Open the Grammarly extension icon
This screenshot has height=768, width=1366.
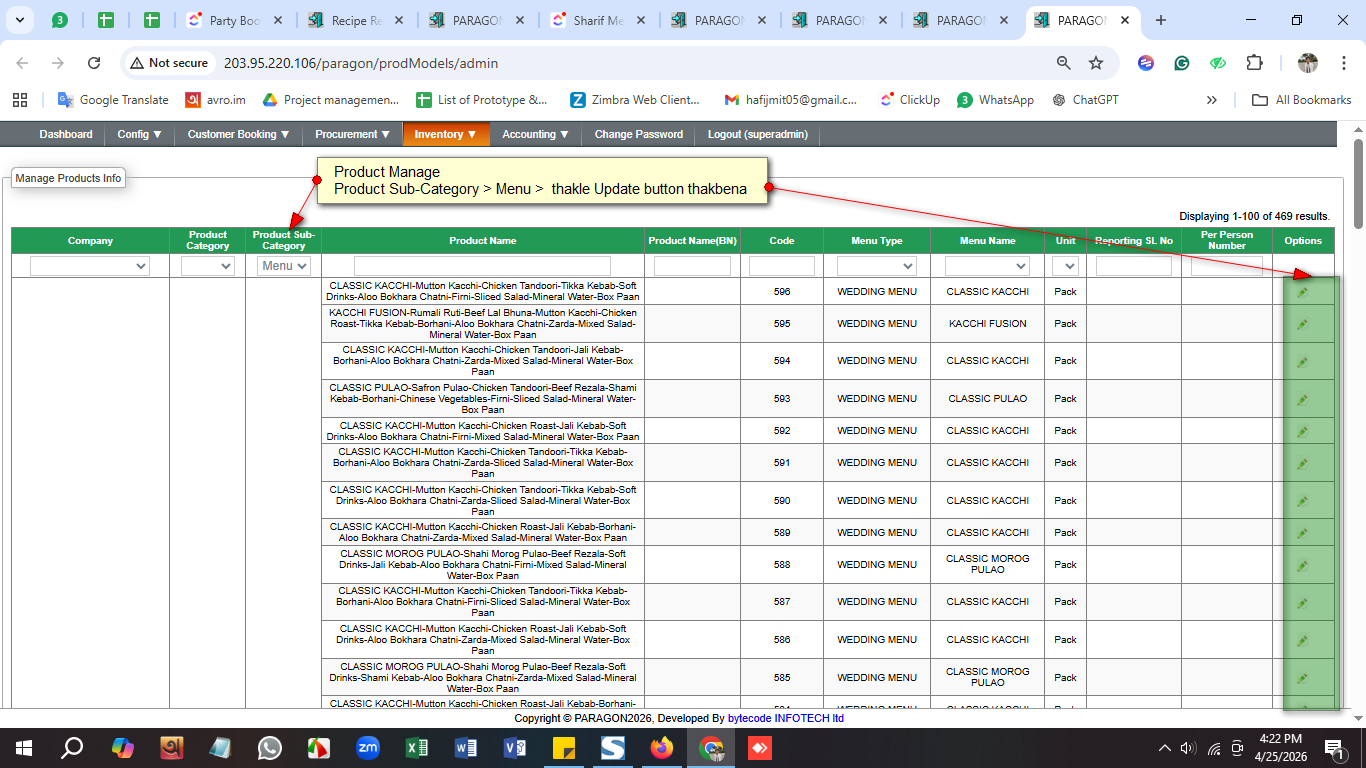coord(1182,63)
